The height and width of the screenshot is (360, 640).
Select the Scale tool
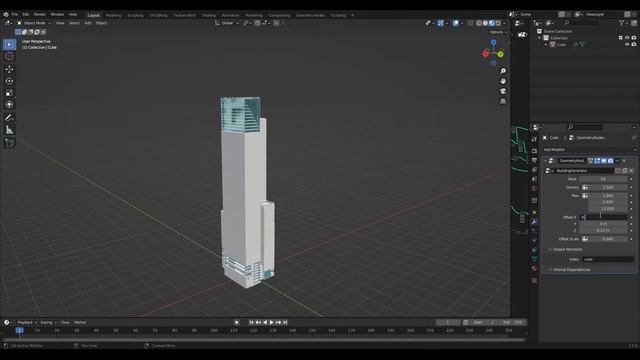[x=9, y=93]
